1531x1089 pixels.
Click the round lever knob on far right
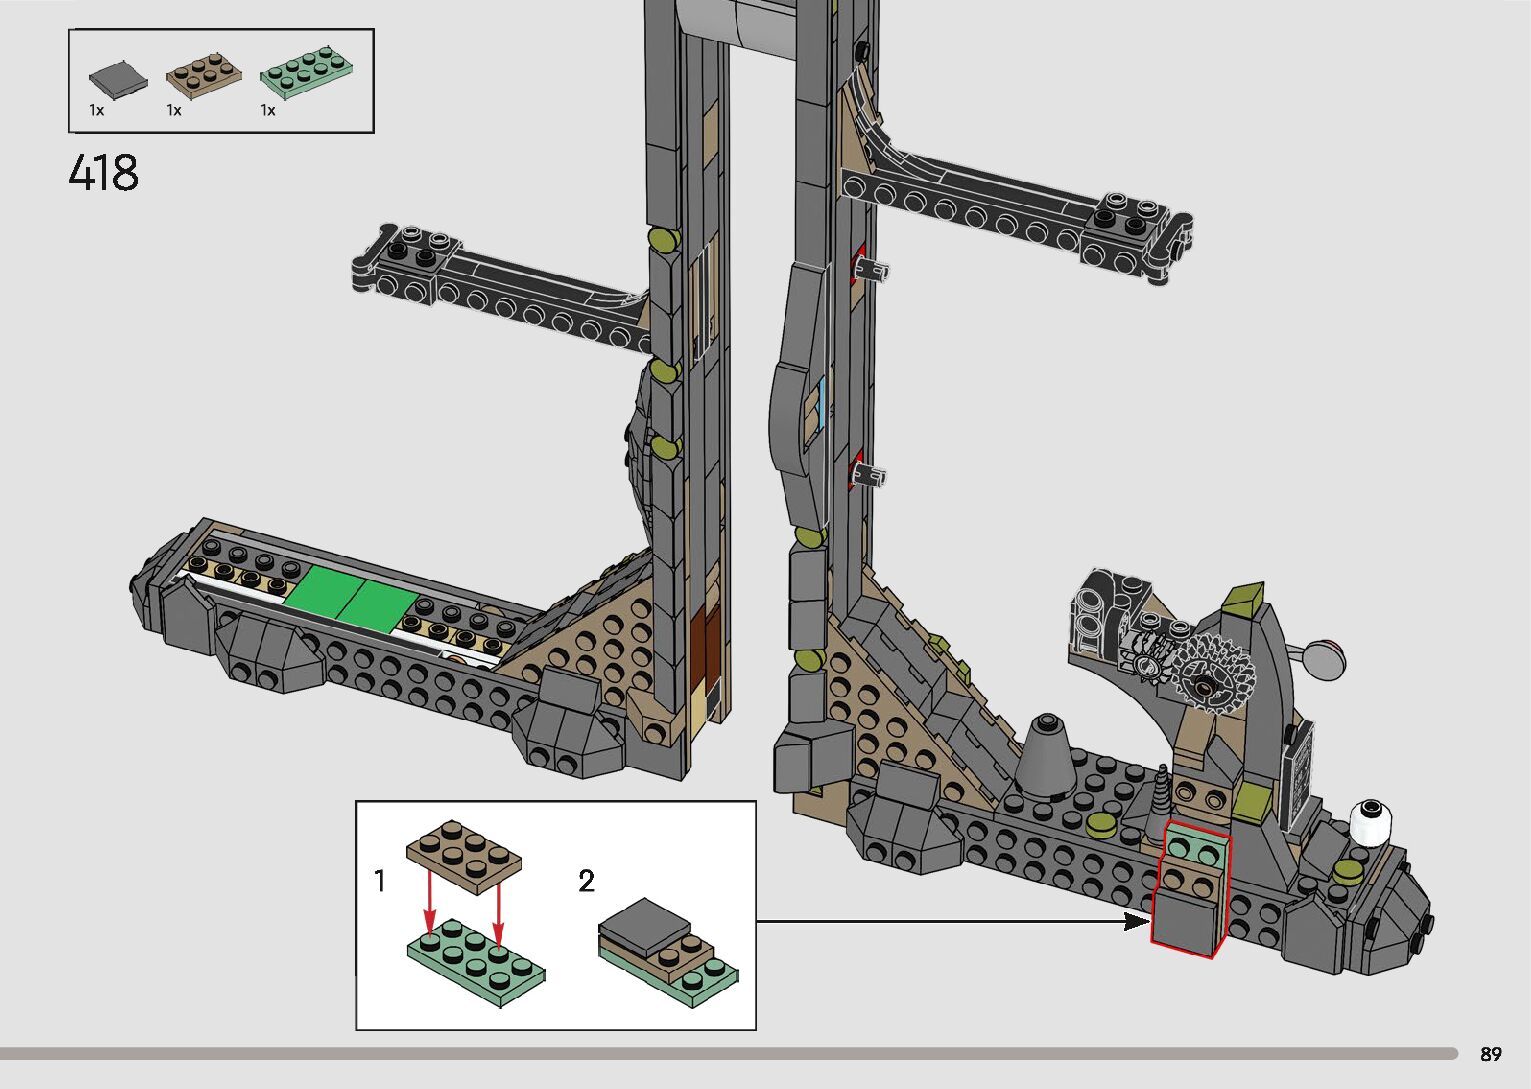point(1324,657)
